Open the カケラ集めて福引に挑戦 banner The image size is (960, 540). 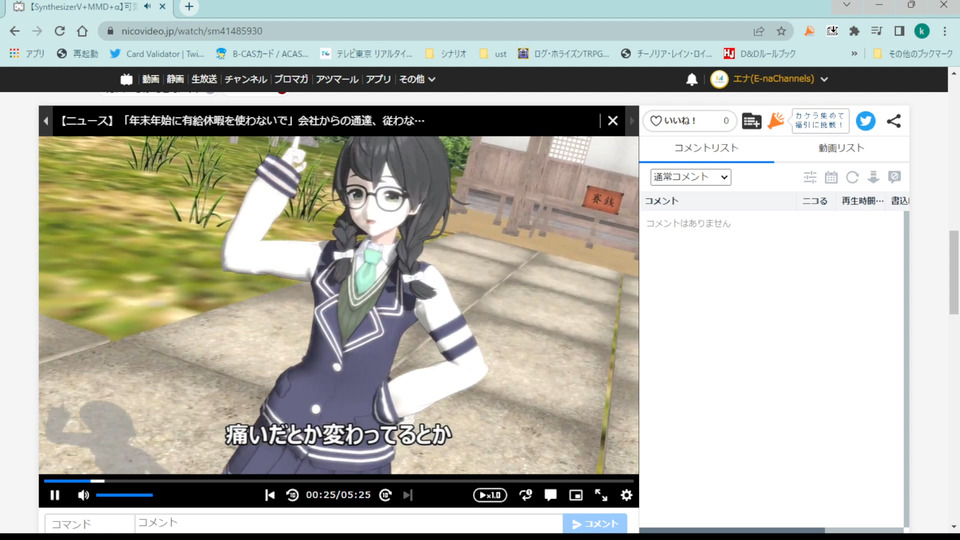pyautogui.click(x=820, y=121)
